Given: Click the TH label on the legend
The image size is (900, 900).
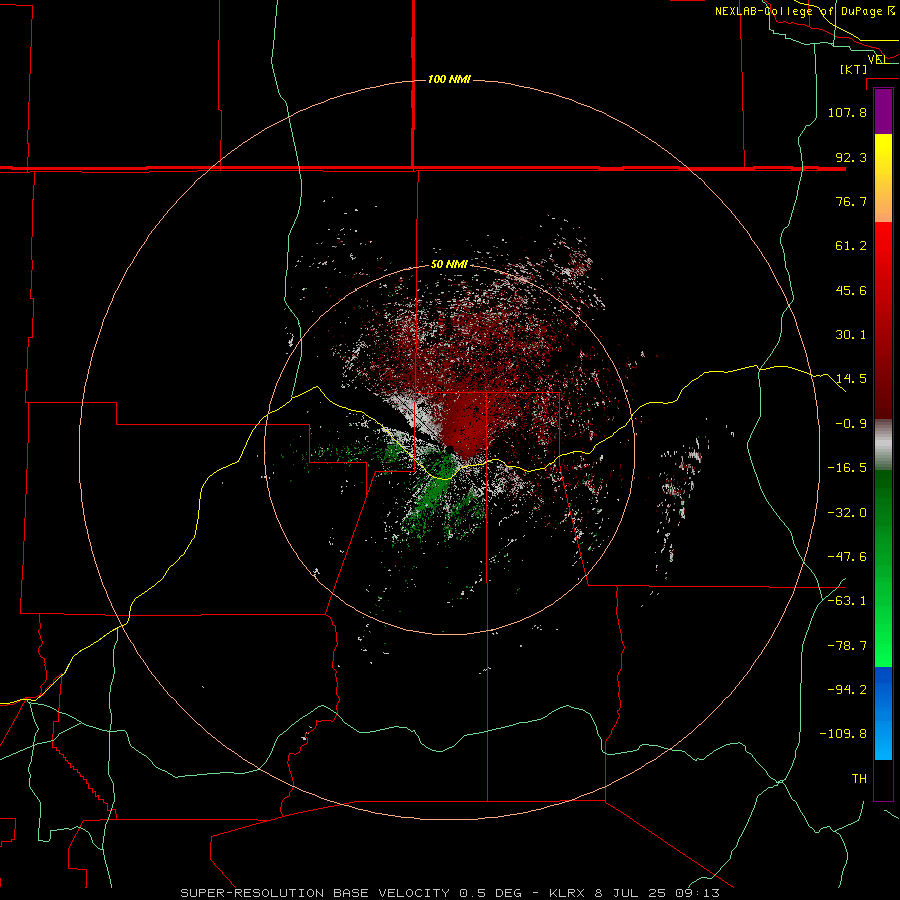Looking at the screenshot, I should click(x=859, y=779).
